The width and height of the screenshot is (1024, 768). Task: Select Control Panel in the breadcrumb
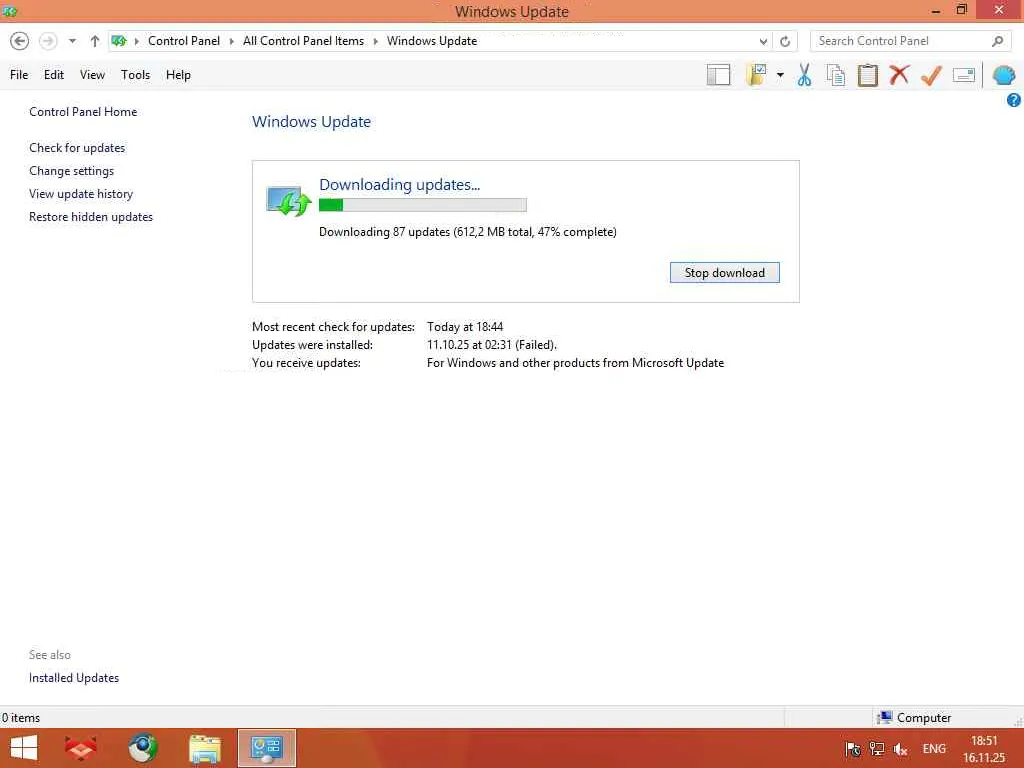[184, 40]
